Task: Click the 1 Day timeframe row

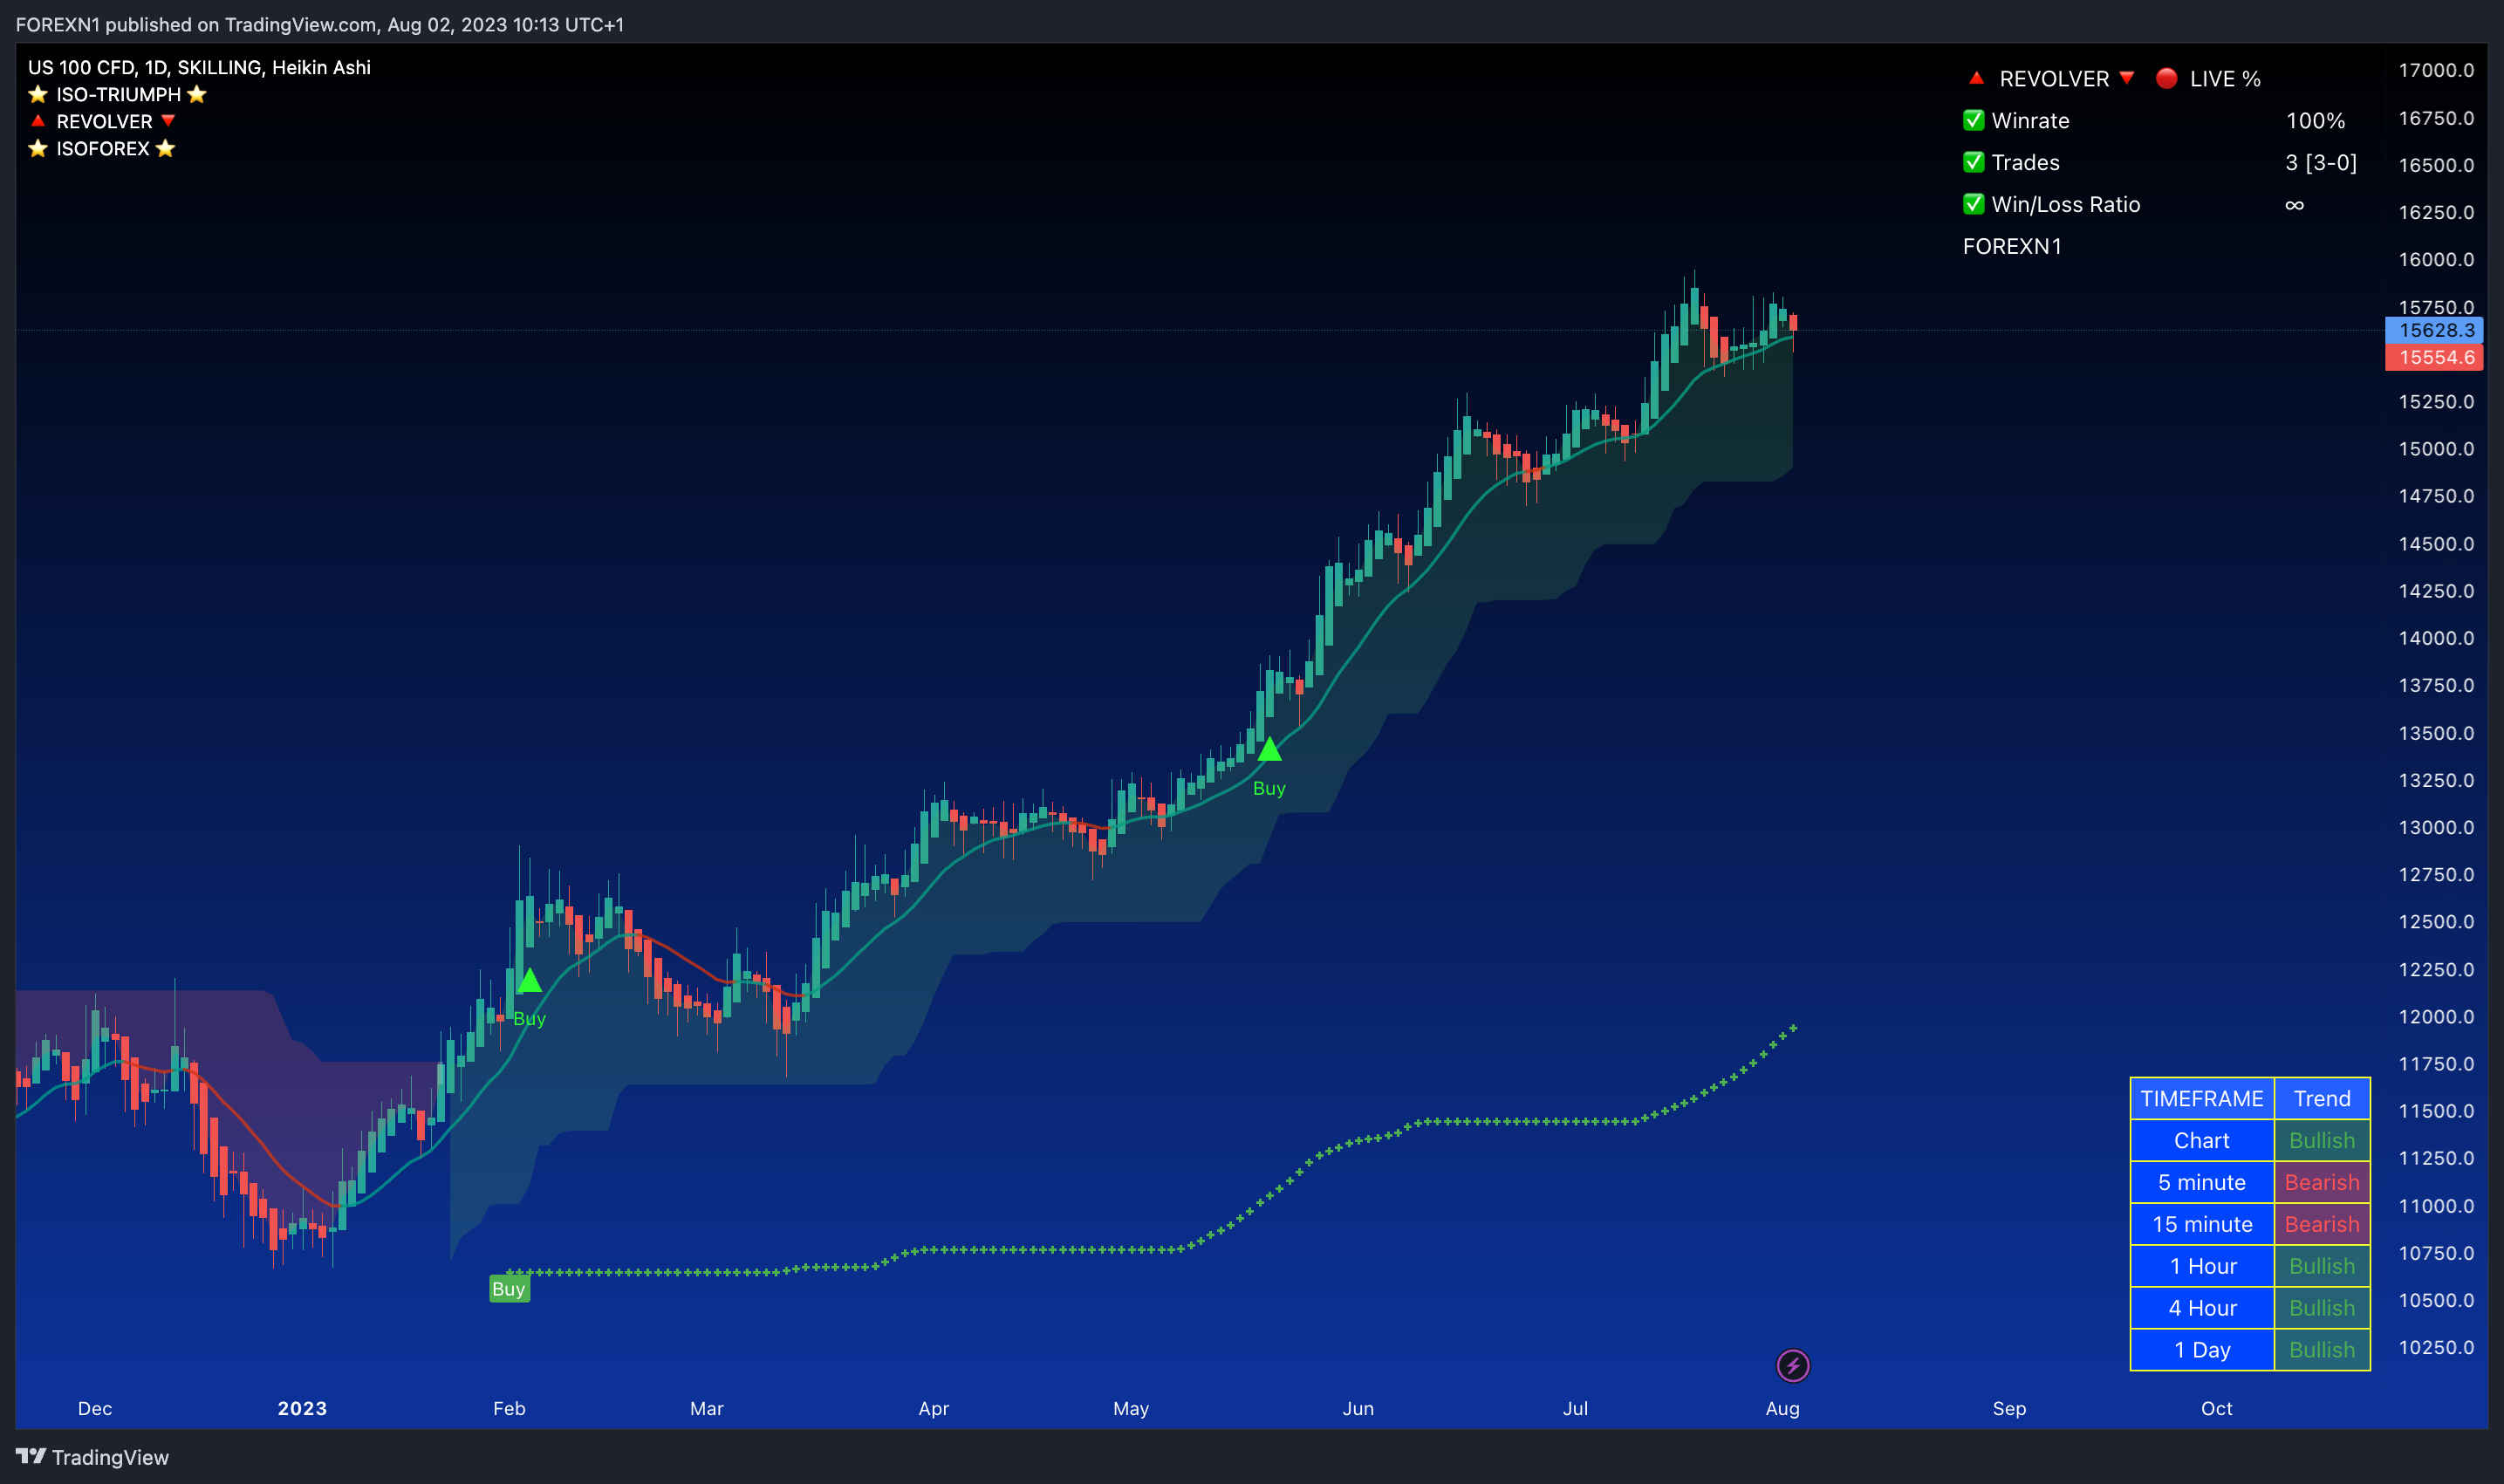Action: (2250, 1350)
